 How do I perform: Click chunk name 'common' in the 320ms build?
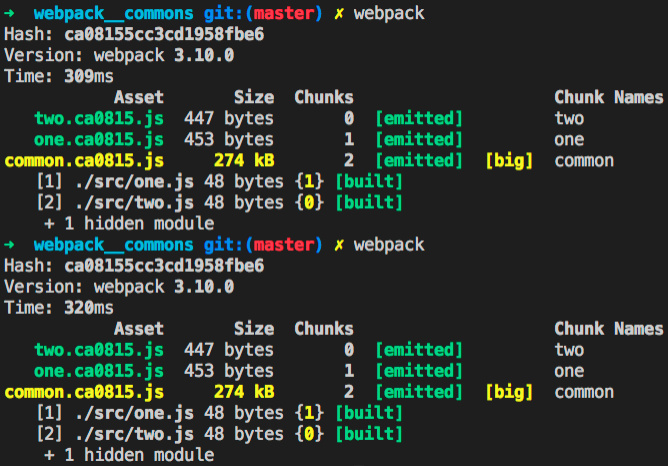coord(584,392)
